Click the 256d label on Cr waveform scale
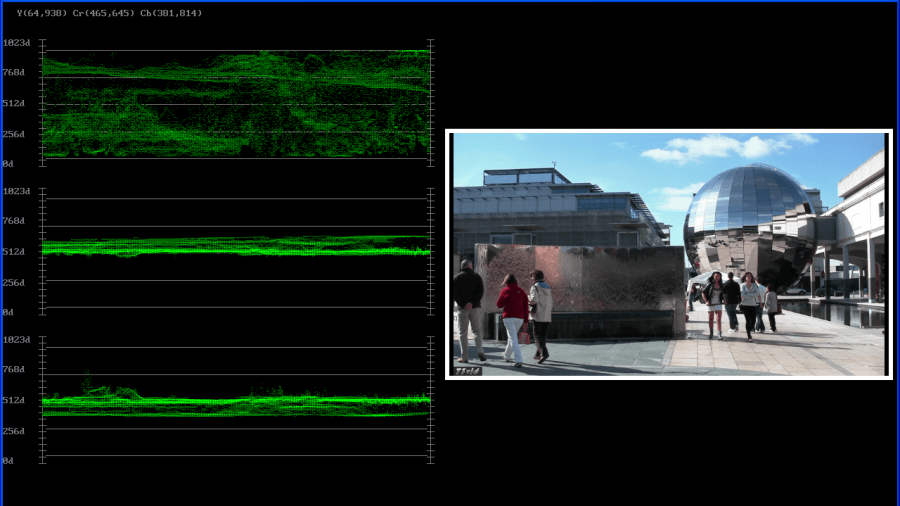The height and width of the screenshot is (506, 900). click(x=14, y=283)
